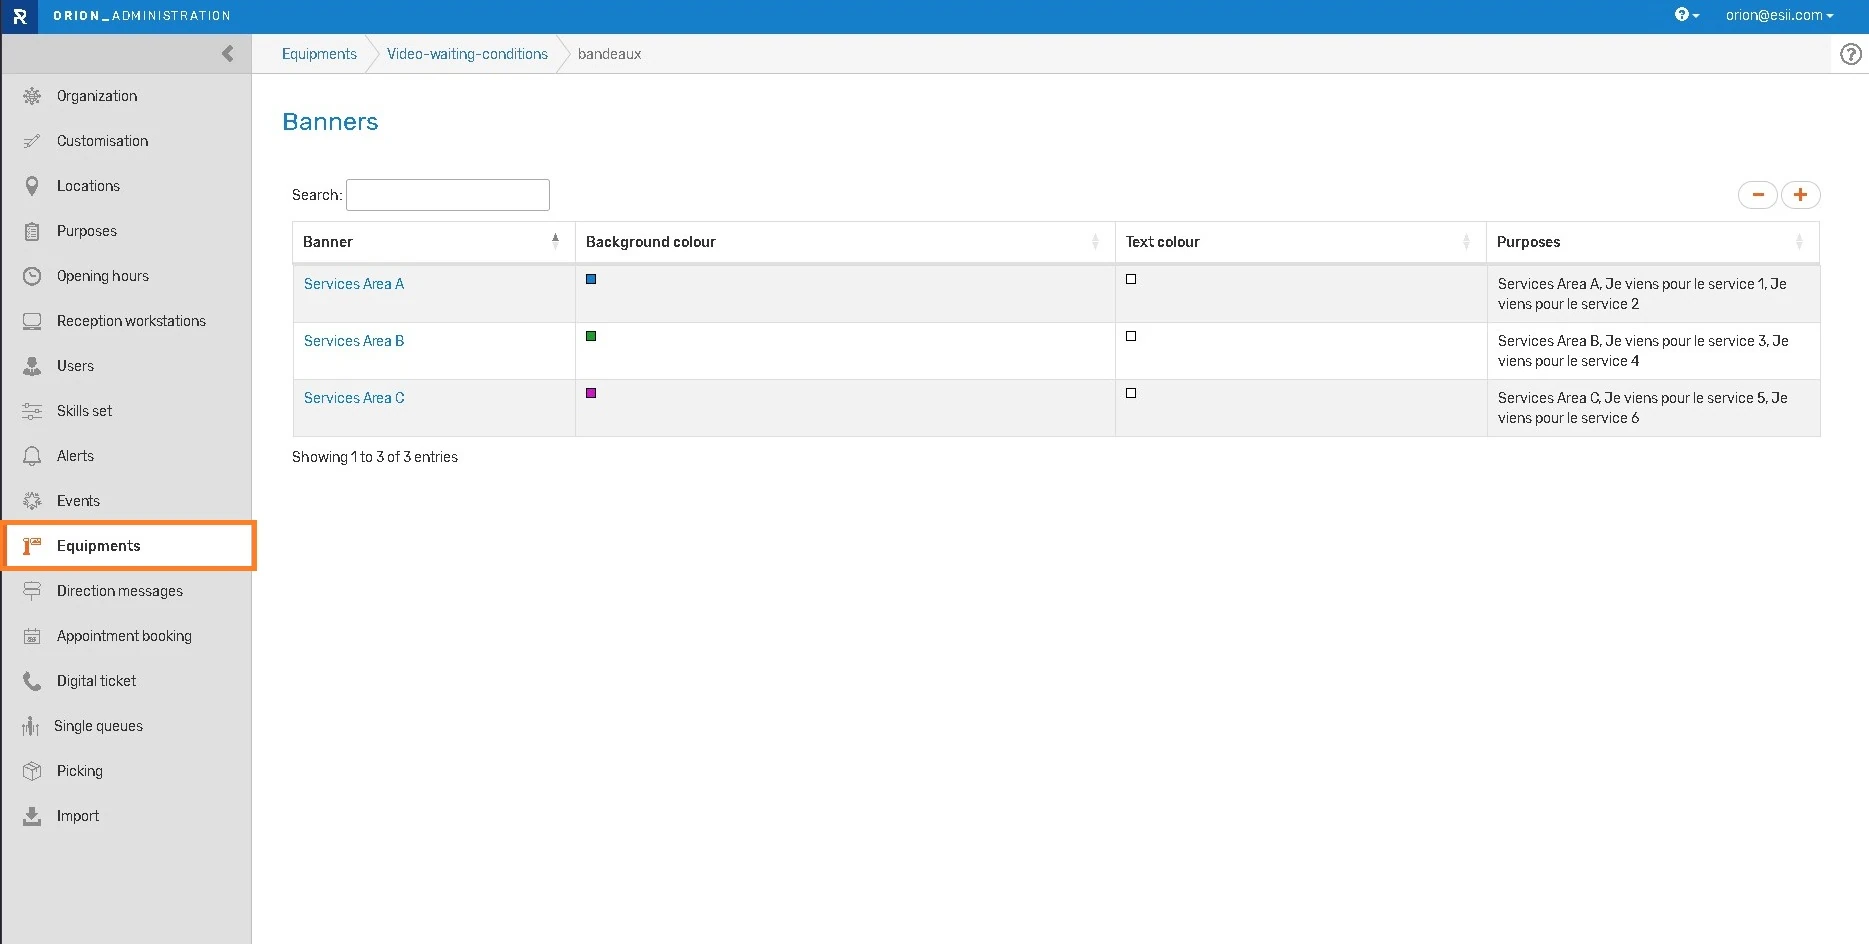
Task: Click the Organization icon in the sidebar
Action: pyautogui.click(x=32, y=96)
